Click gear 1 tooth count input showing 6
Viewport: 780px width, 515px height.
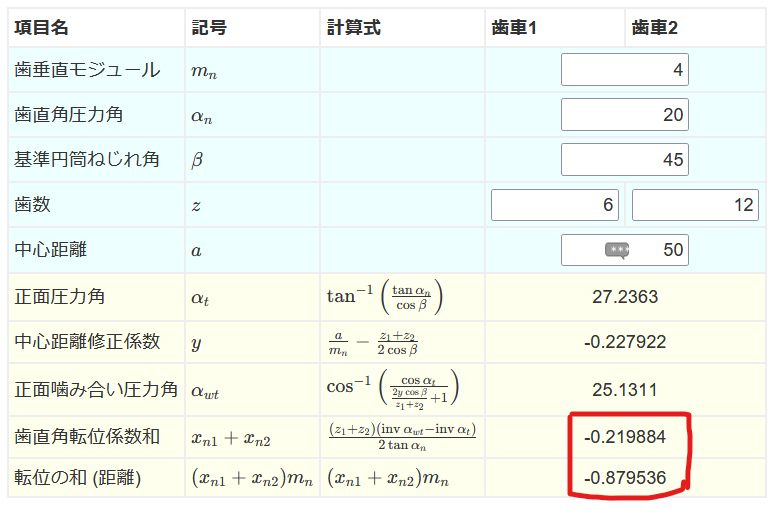click(554, 205)
